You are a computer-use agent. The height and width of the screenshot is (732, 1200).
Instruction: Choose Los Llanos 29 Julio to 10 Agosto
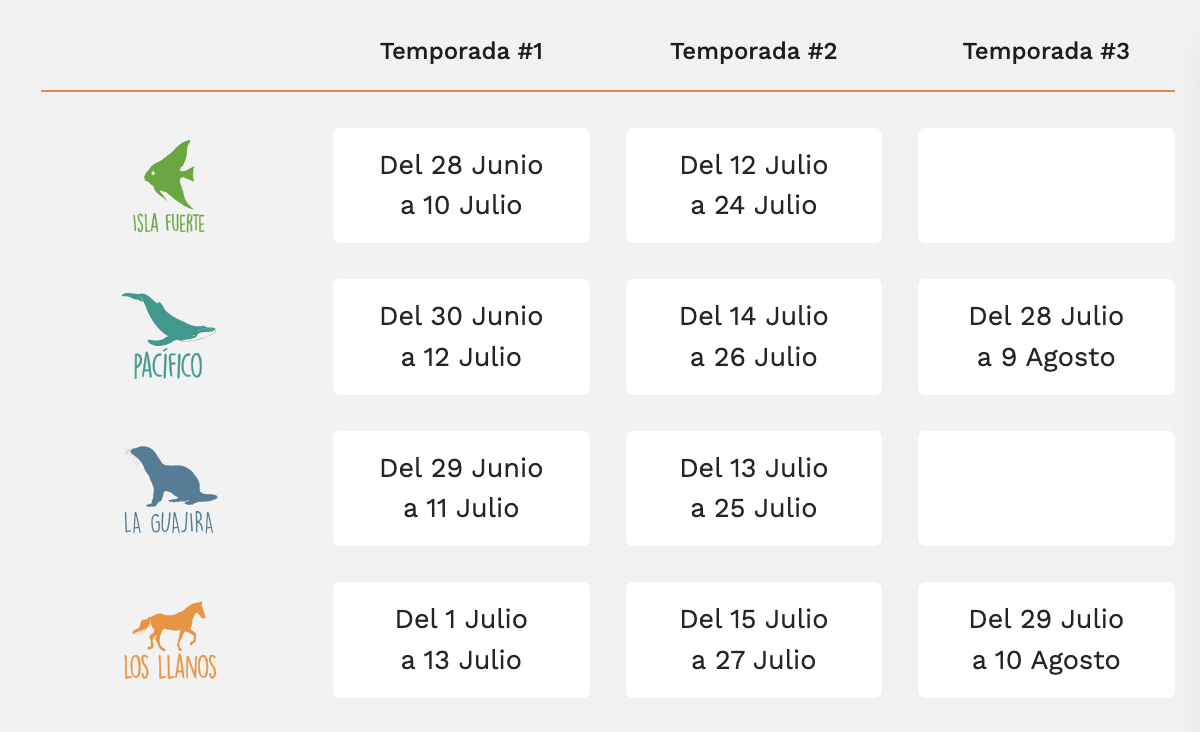1046,640
